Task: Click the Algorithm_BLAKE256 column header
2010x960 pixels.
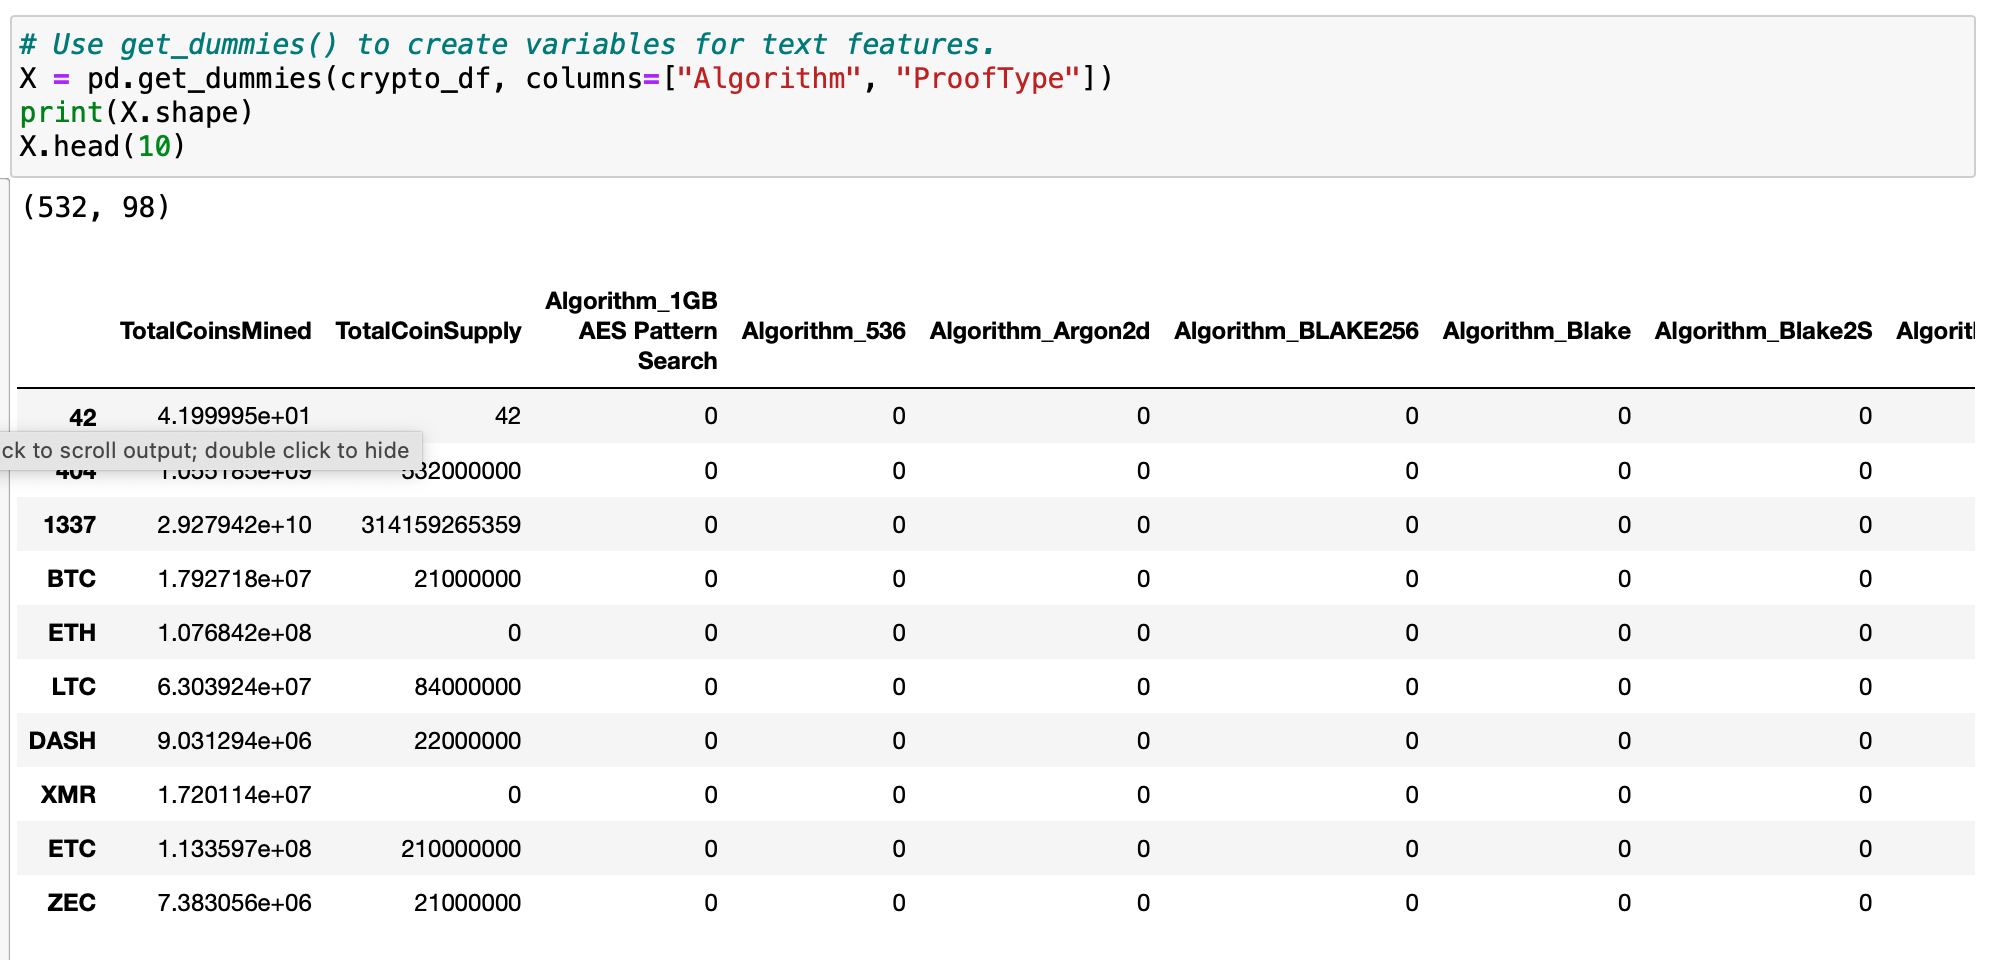Action: click(1296, 331)
